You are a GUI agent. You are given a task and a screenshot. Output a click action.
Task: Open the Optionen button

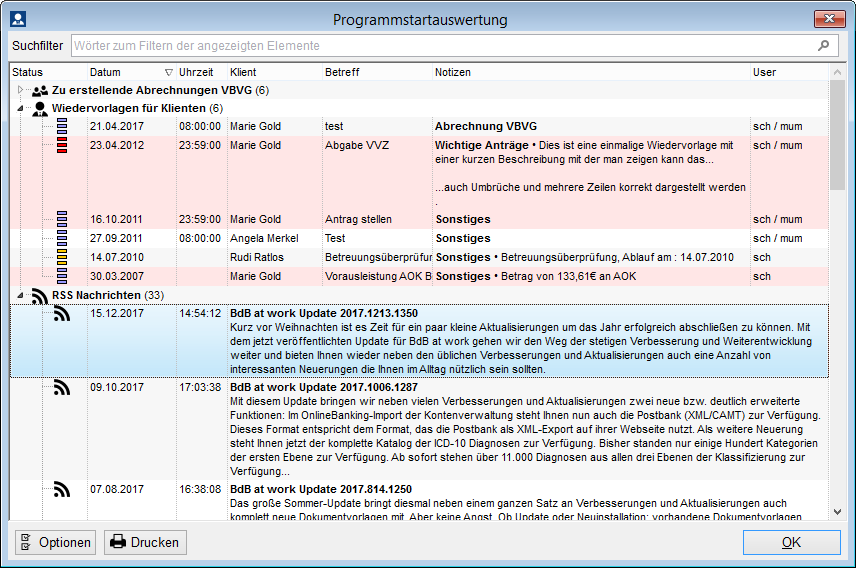click(55, 542)
